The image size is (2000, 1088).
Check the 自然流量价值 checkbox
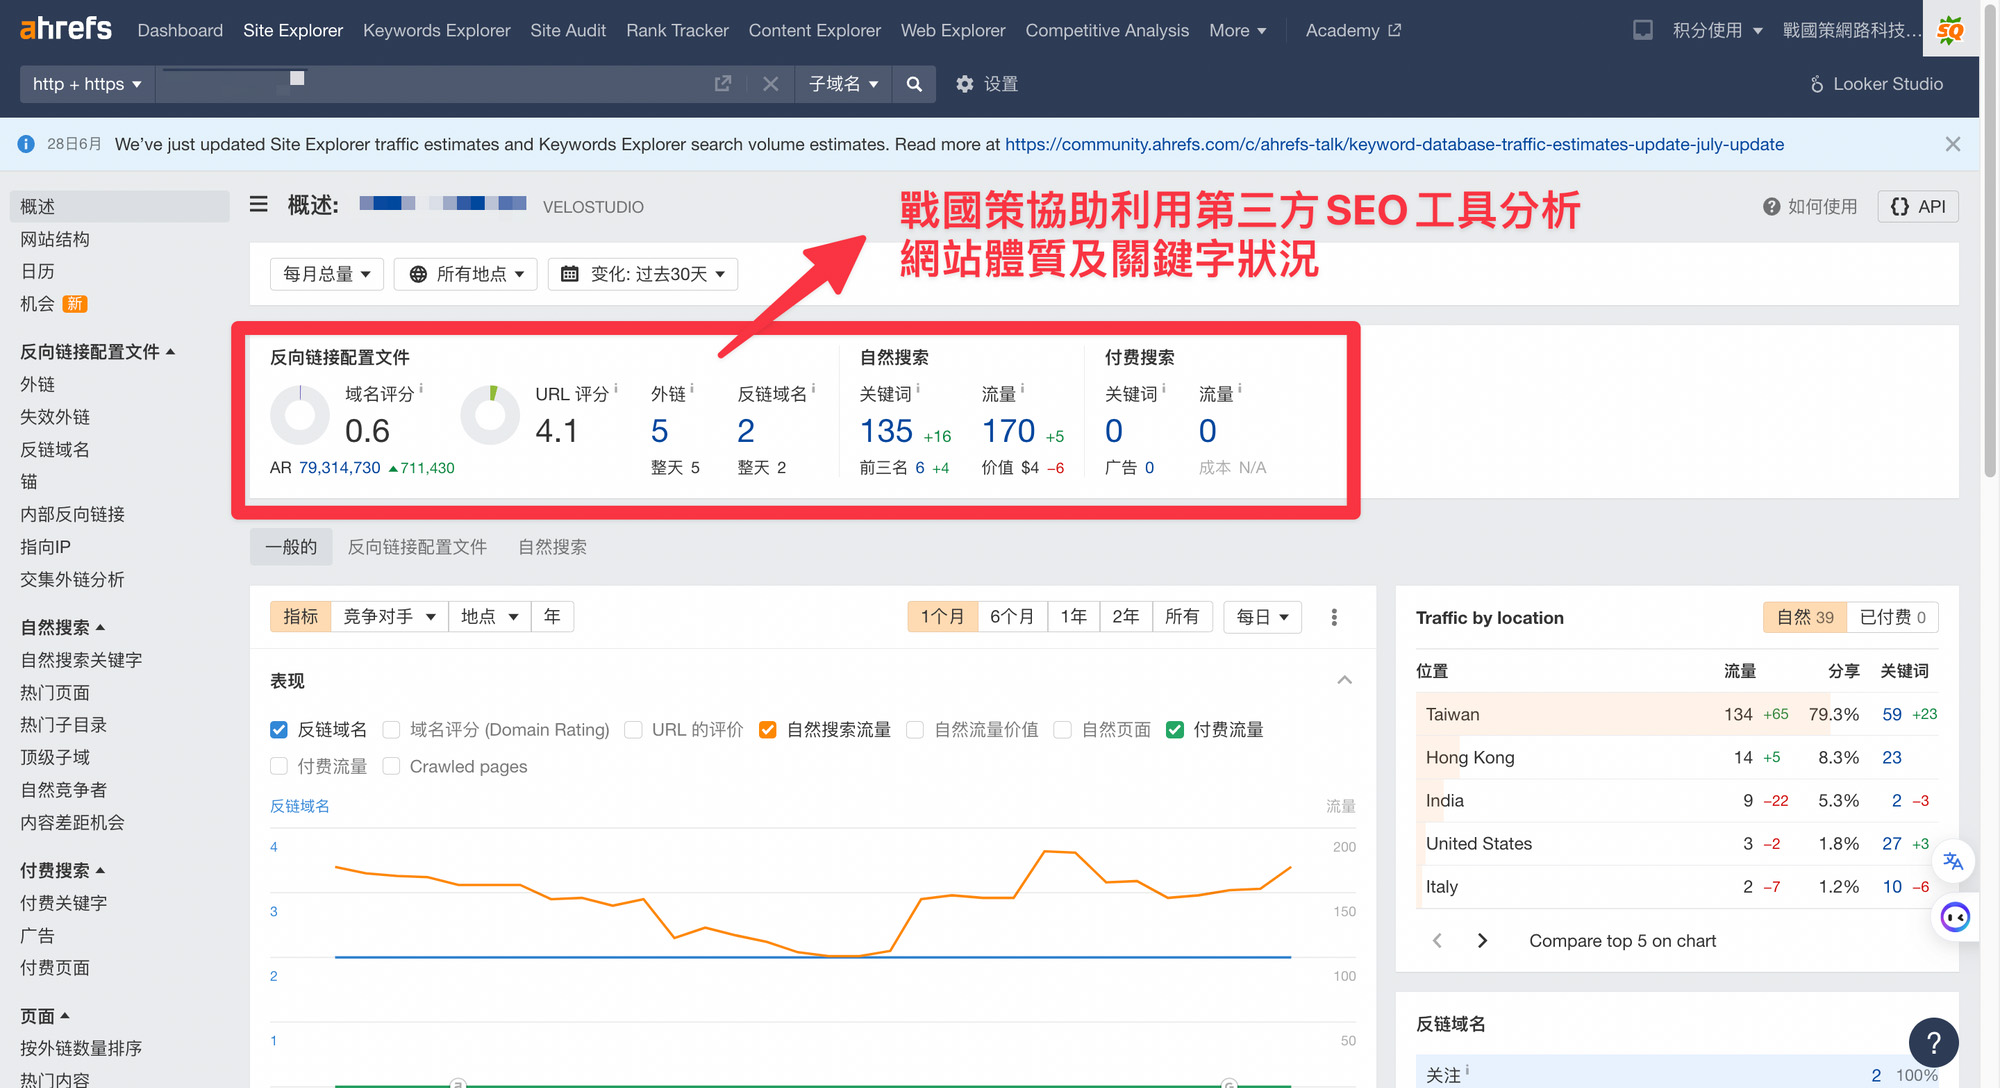(915, 730)
